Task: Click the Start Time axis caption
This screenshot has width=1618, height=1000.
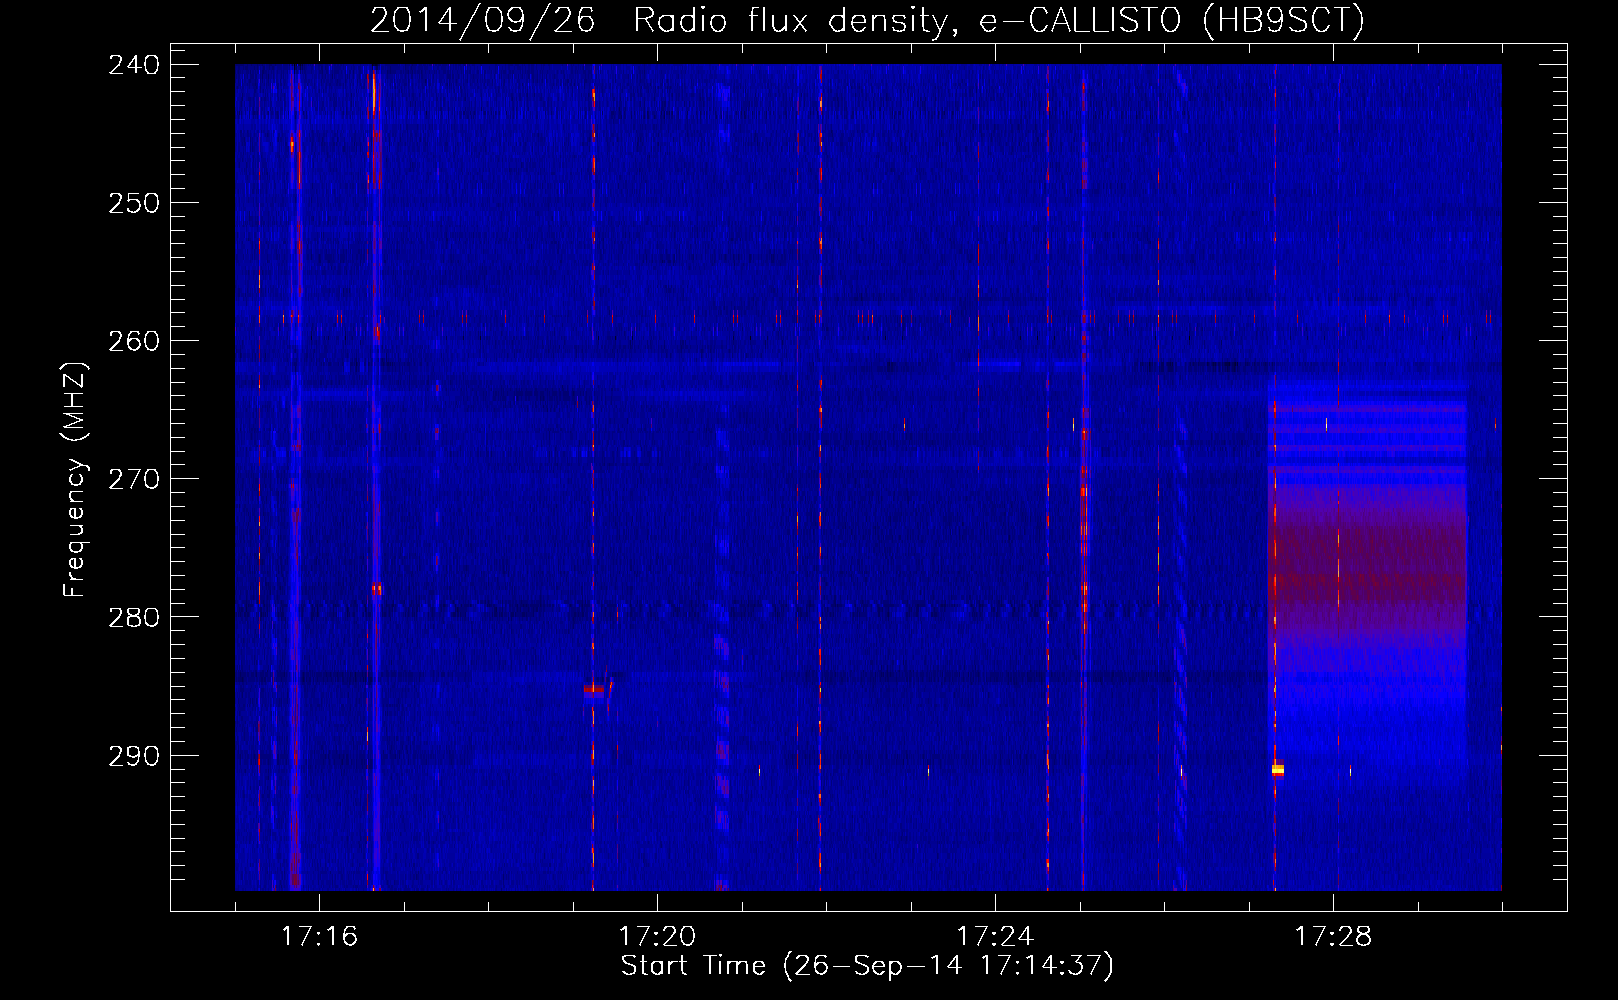Action: (x=867, y=966)
